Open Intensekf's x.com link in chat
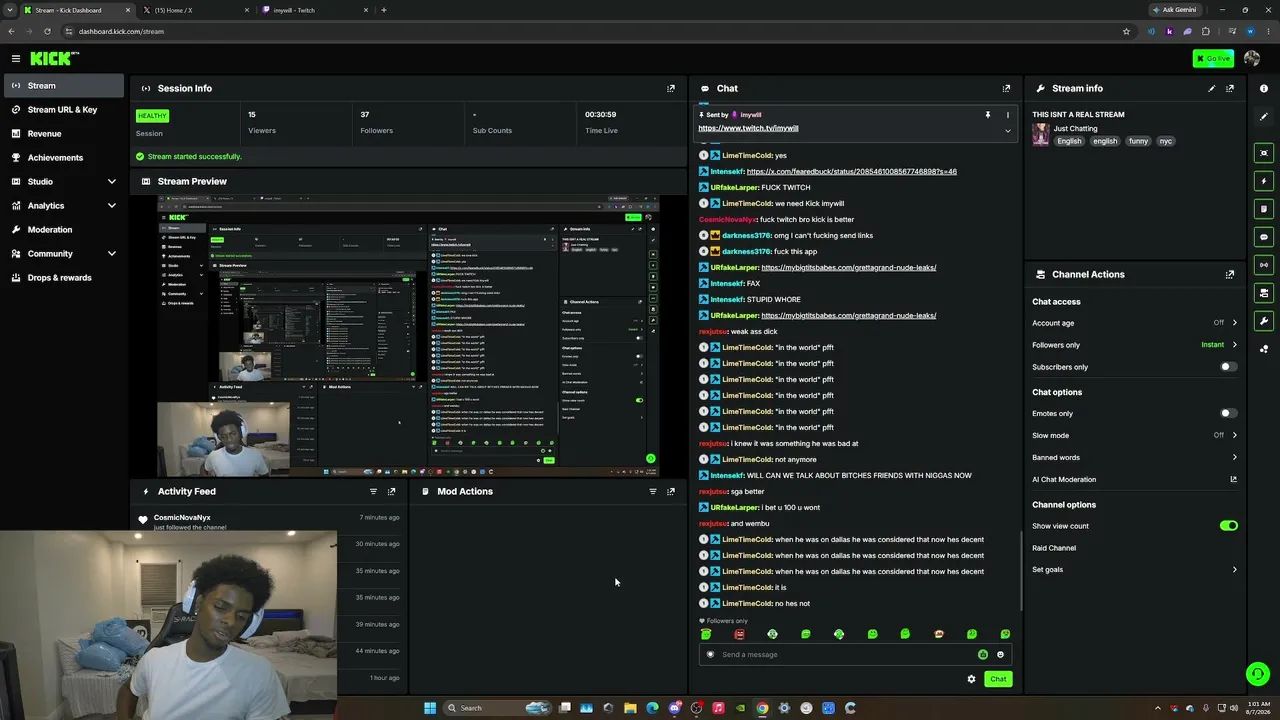The height and width of the screenshot is (720, 1280). 852,171
